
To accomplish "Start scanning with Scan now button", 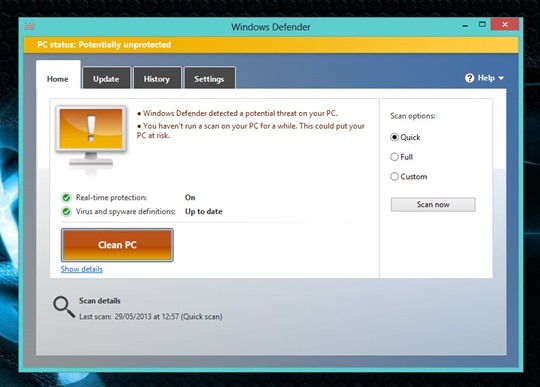I will click(433, 205).
